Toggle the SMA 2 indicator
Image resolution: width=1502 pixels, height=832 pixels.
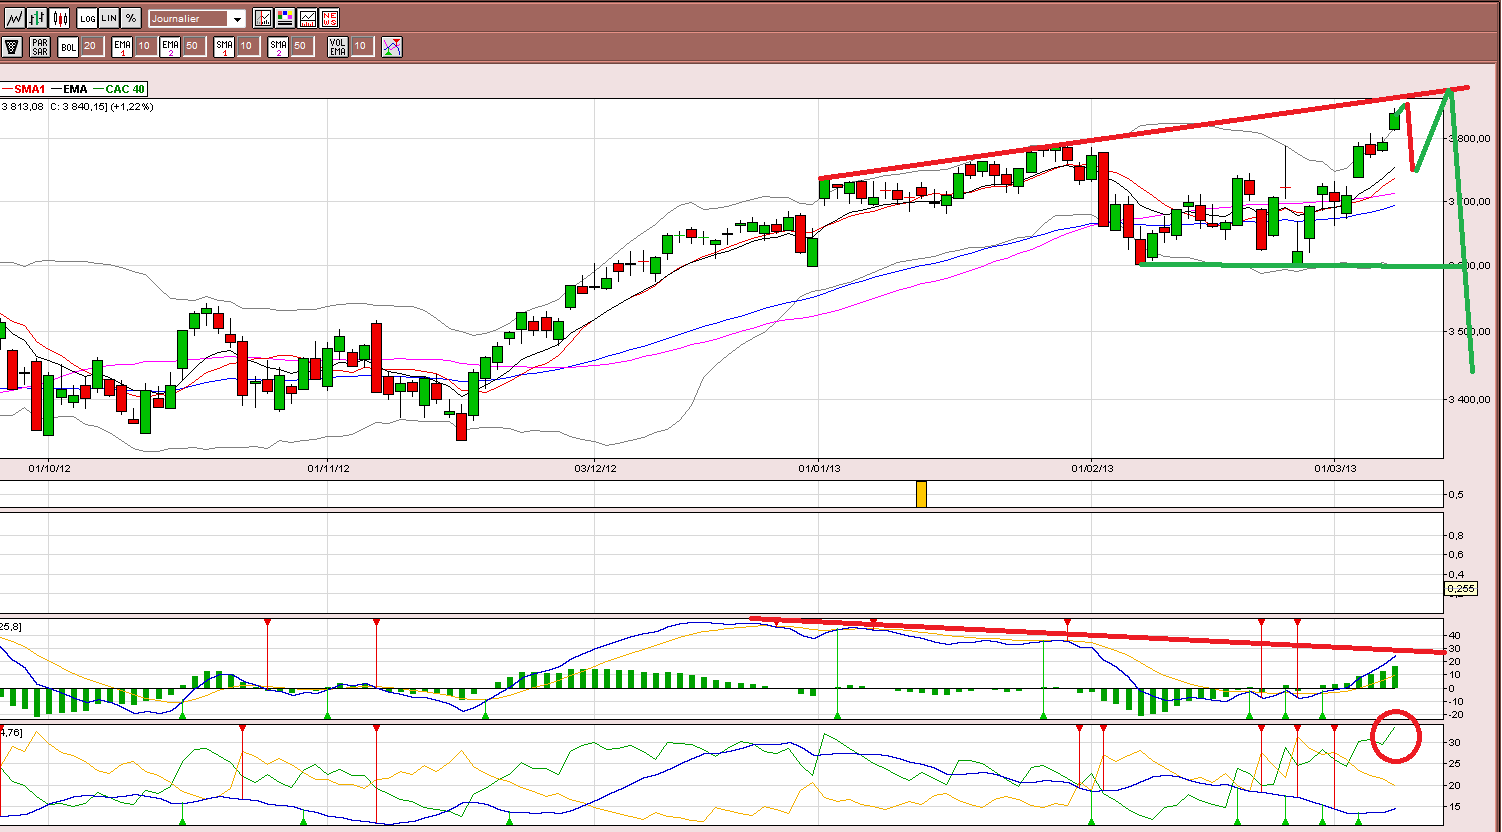point(277,46)
